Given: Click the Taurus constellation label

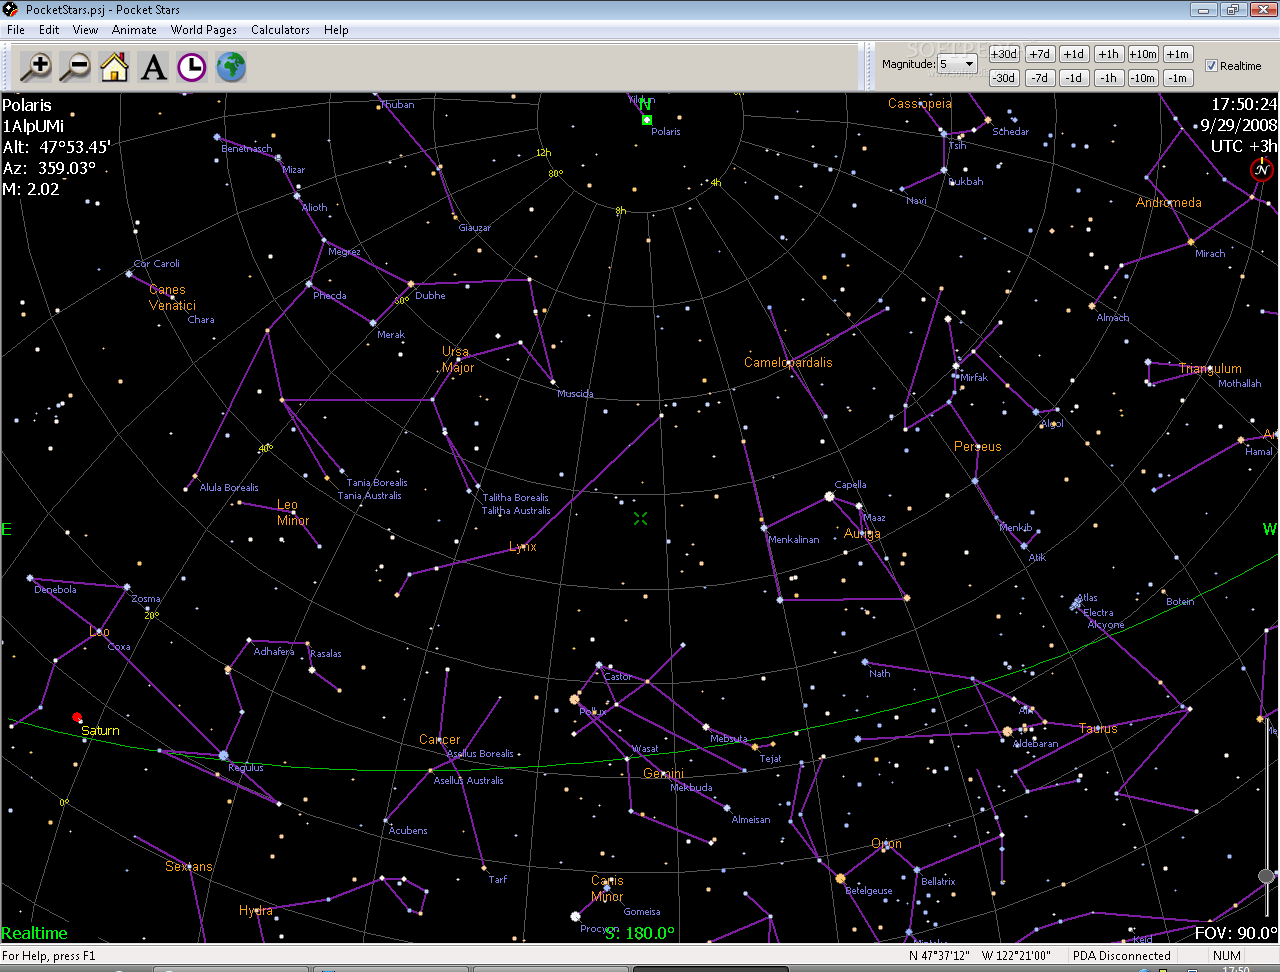Looking at the screenshot, I should [1098, 729].
